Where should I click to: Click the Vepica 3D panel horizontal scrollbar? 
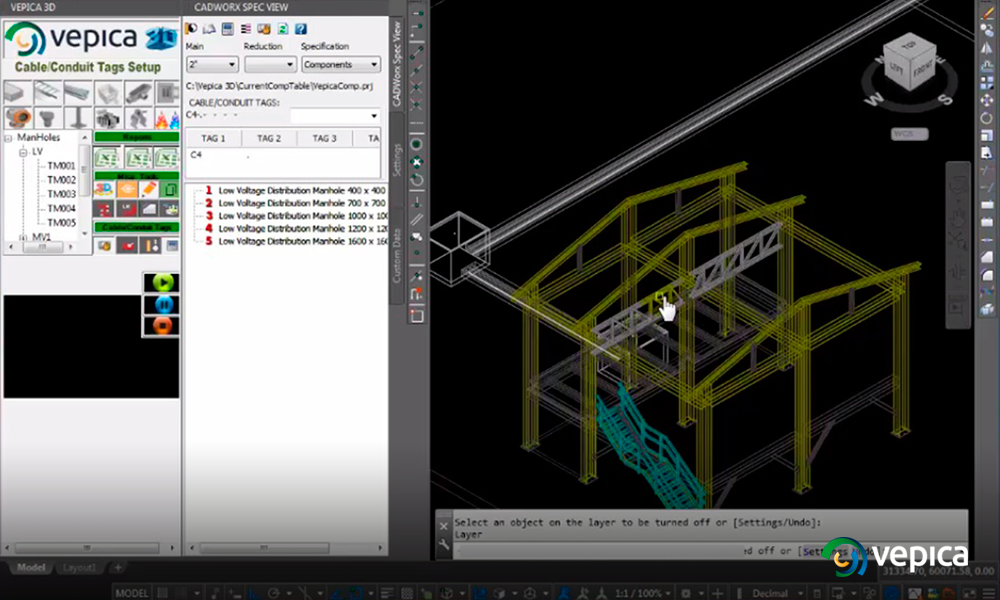pos(90,548)
